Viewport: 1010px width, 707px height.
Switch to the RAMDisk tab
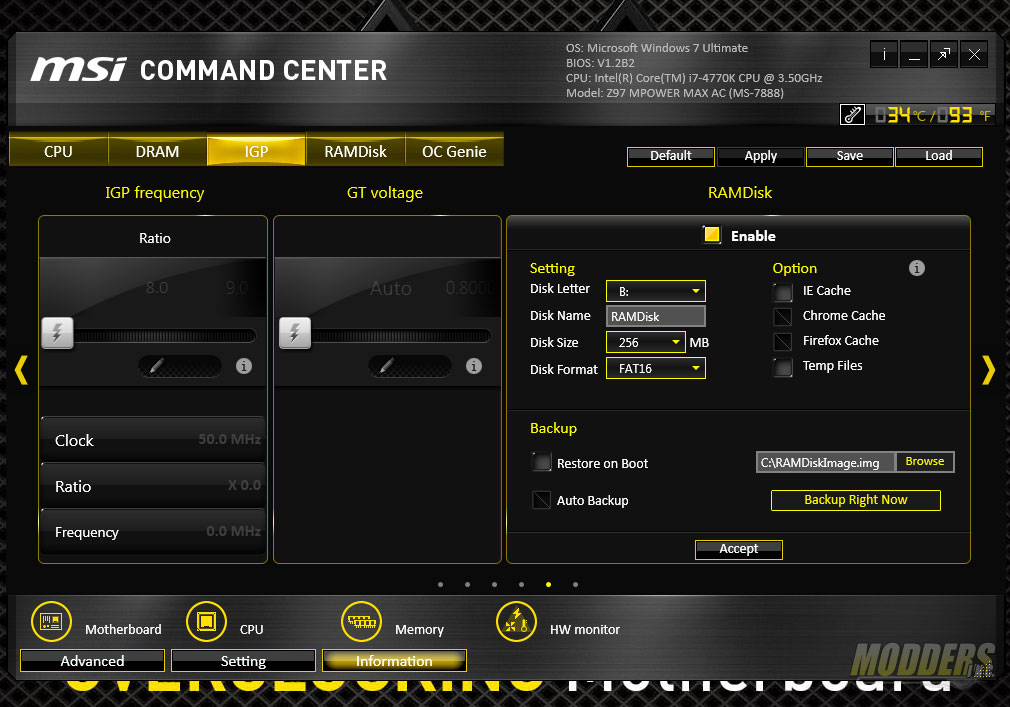(356, 151)
